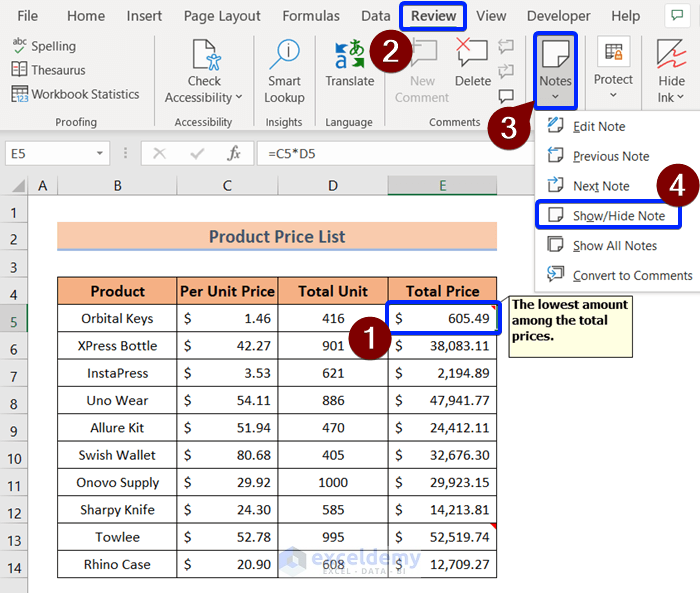Switch to the Formulas tab
This screenshot has height=593, width=700.
click(311, 16)
